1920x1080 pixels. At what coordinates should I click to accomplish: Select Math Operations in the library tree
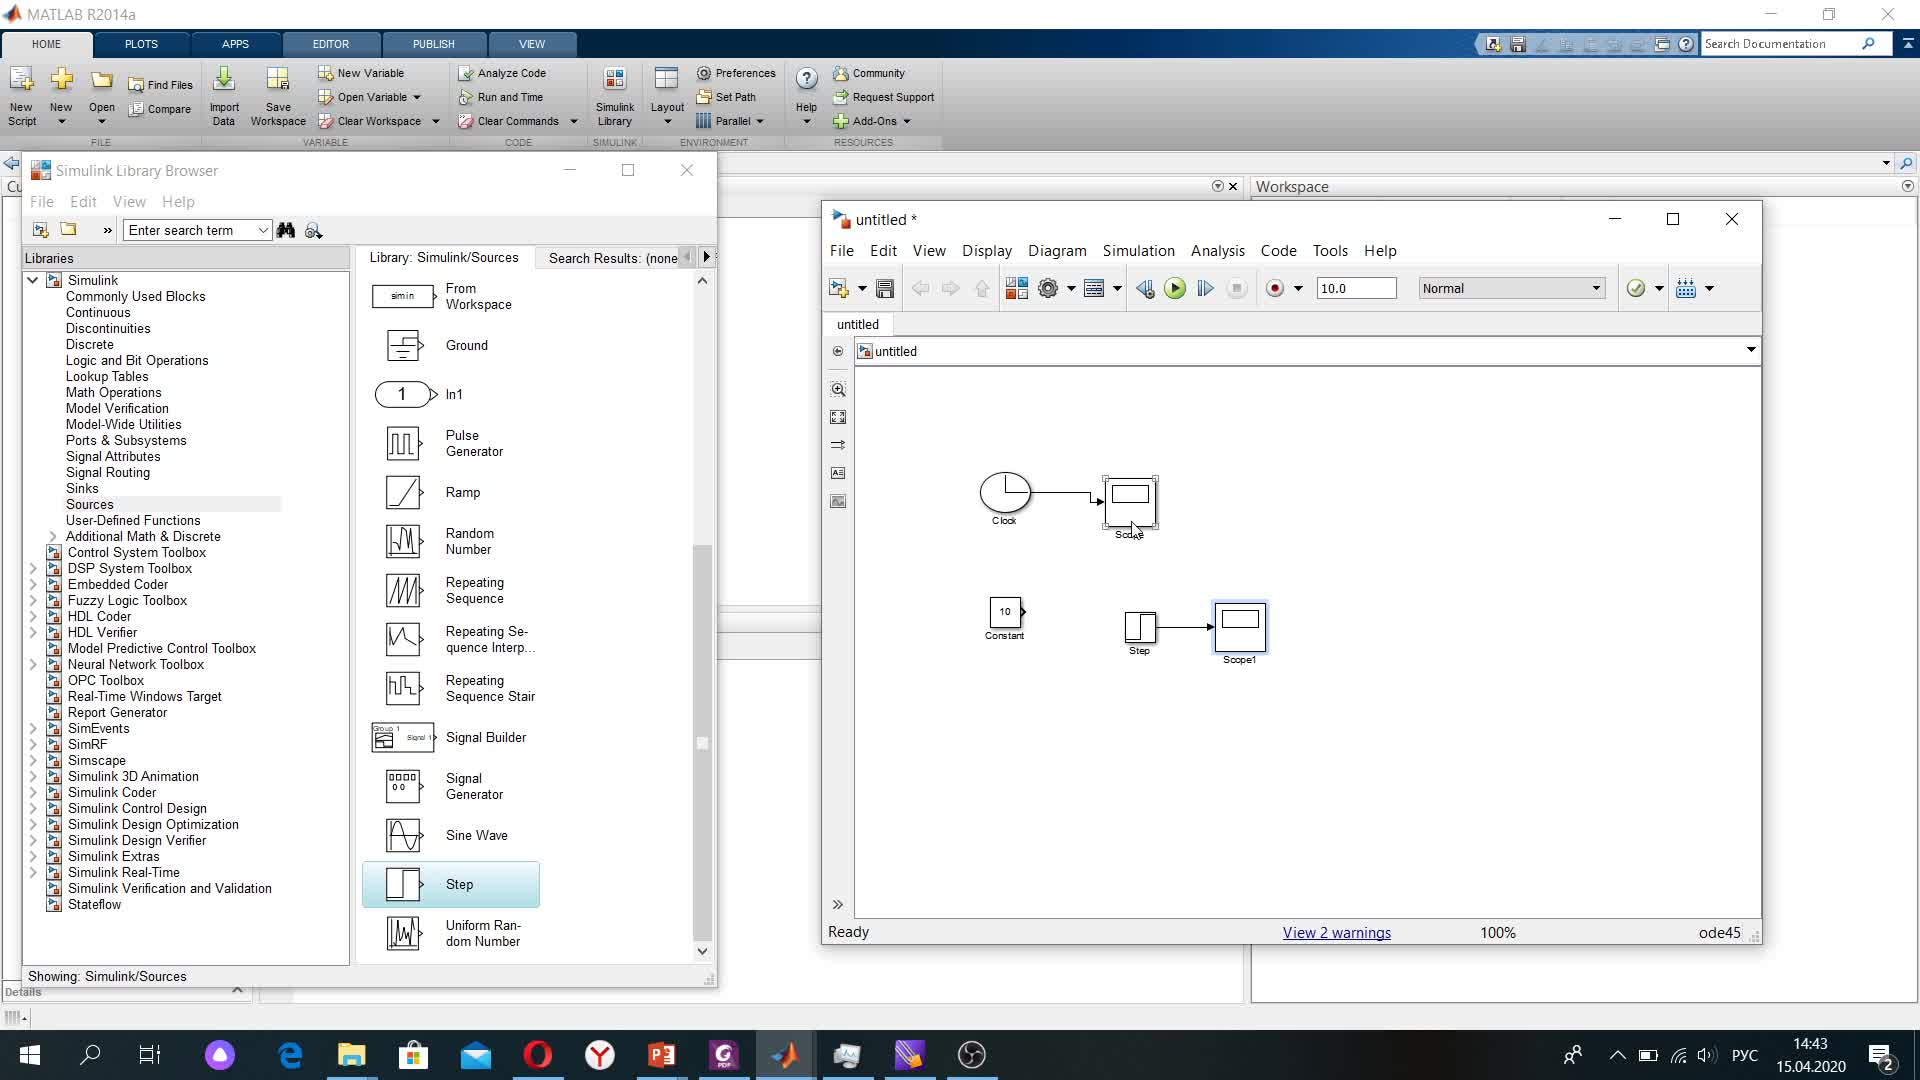pyautogui.click(x=113, y=392)
